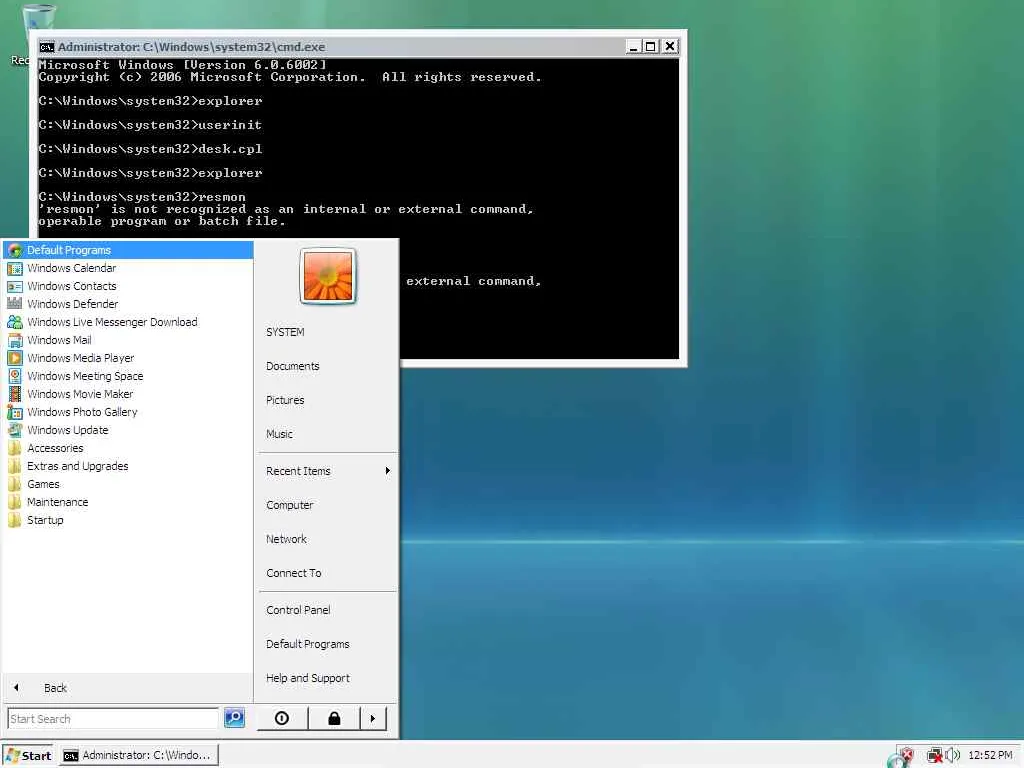Open shutdown options arrow beside lock
Screen dimensions: 1024x768
pyautogui.click(x=373, y=718)
